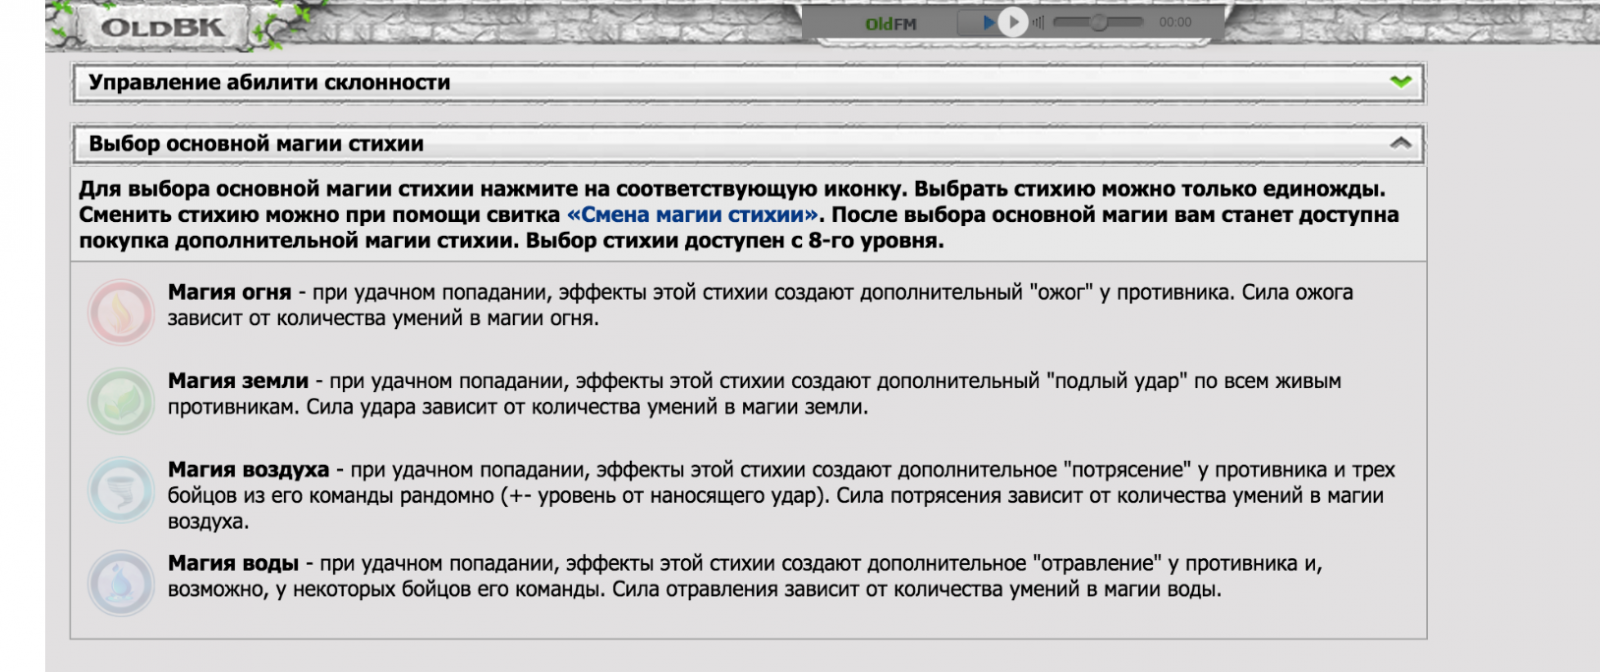This screenshot has height=672, width=1600.
Task: Click the OldBK stone logo
Action: pos(162,27)
